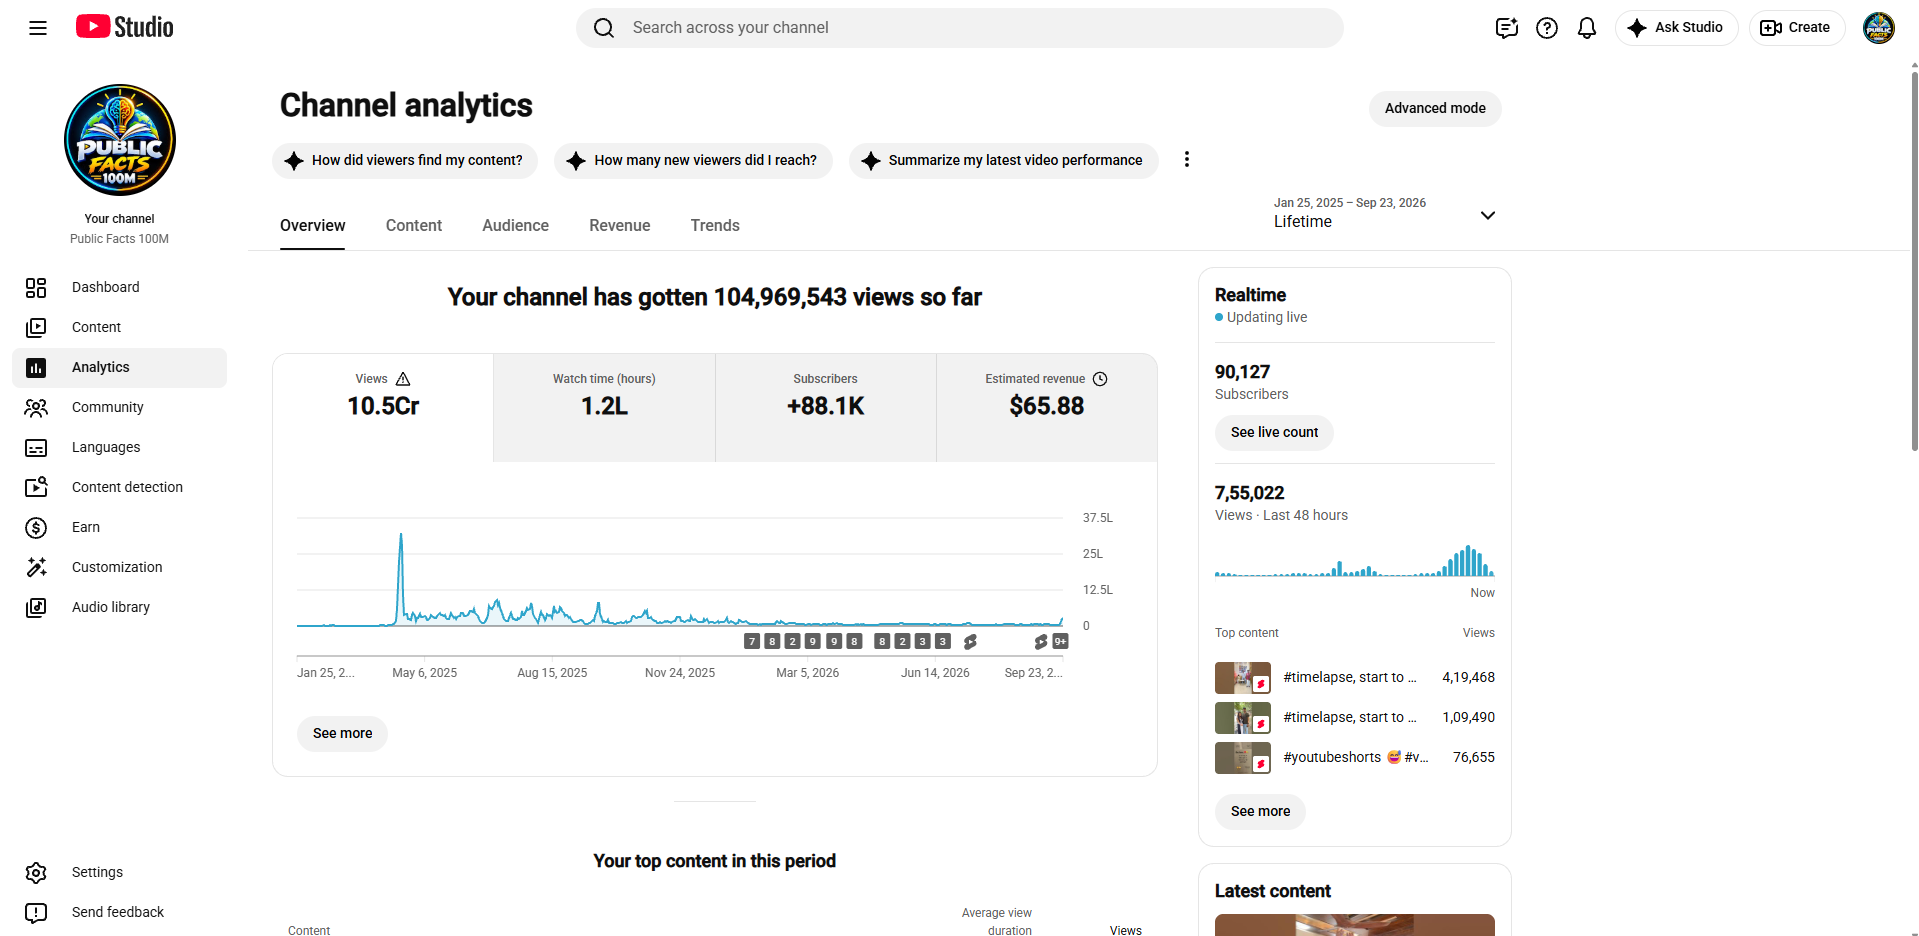Open Audio library in the sidebar
This screenshot has width=1919, height=936.
(x=119, y=607)
